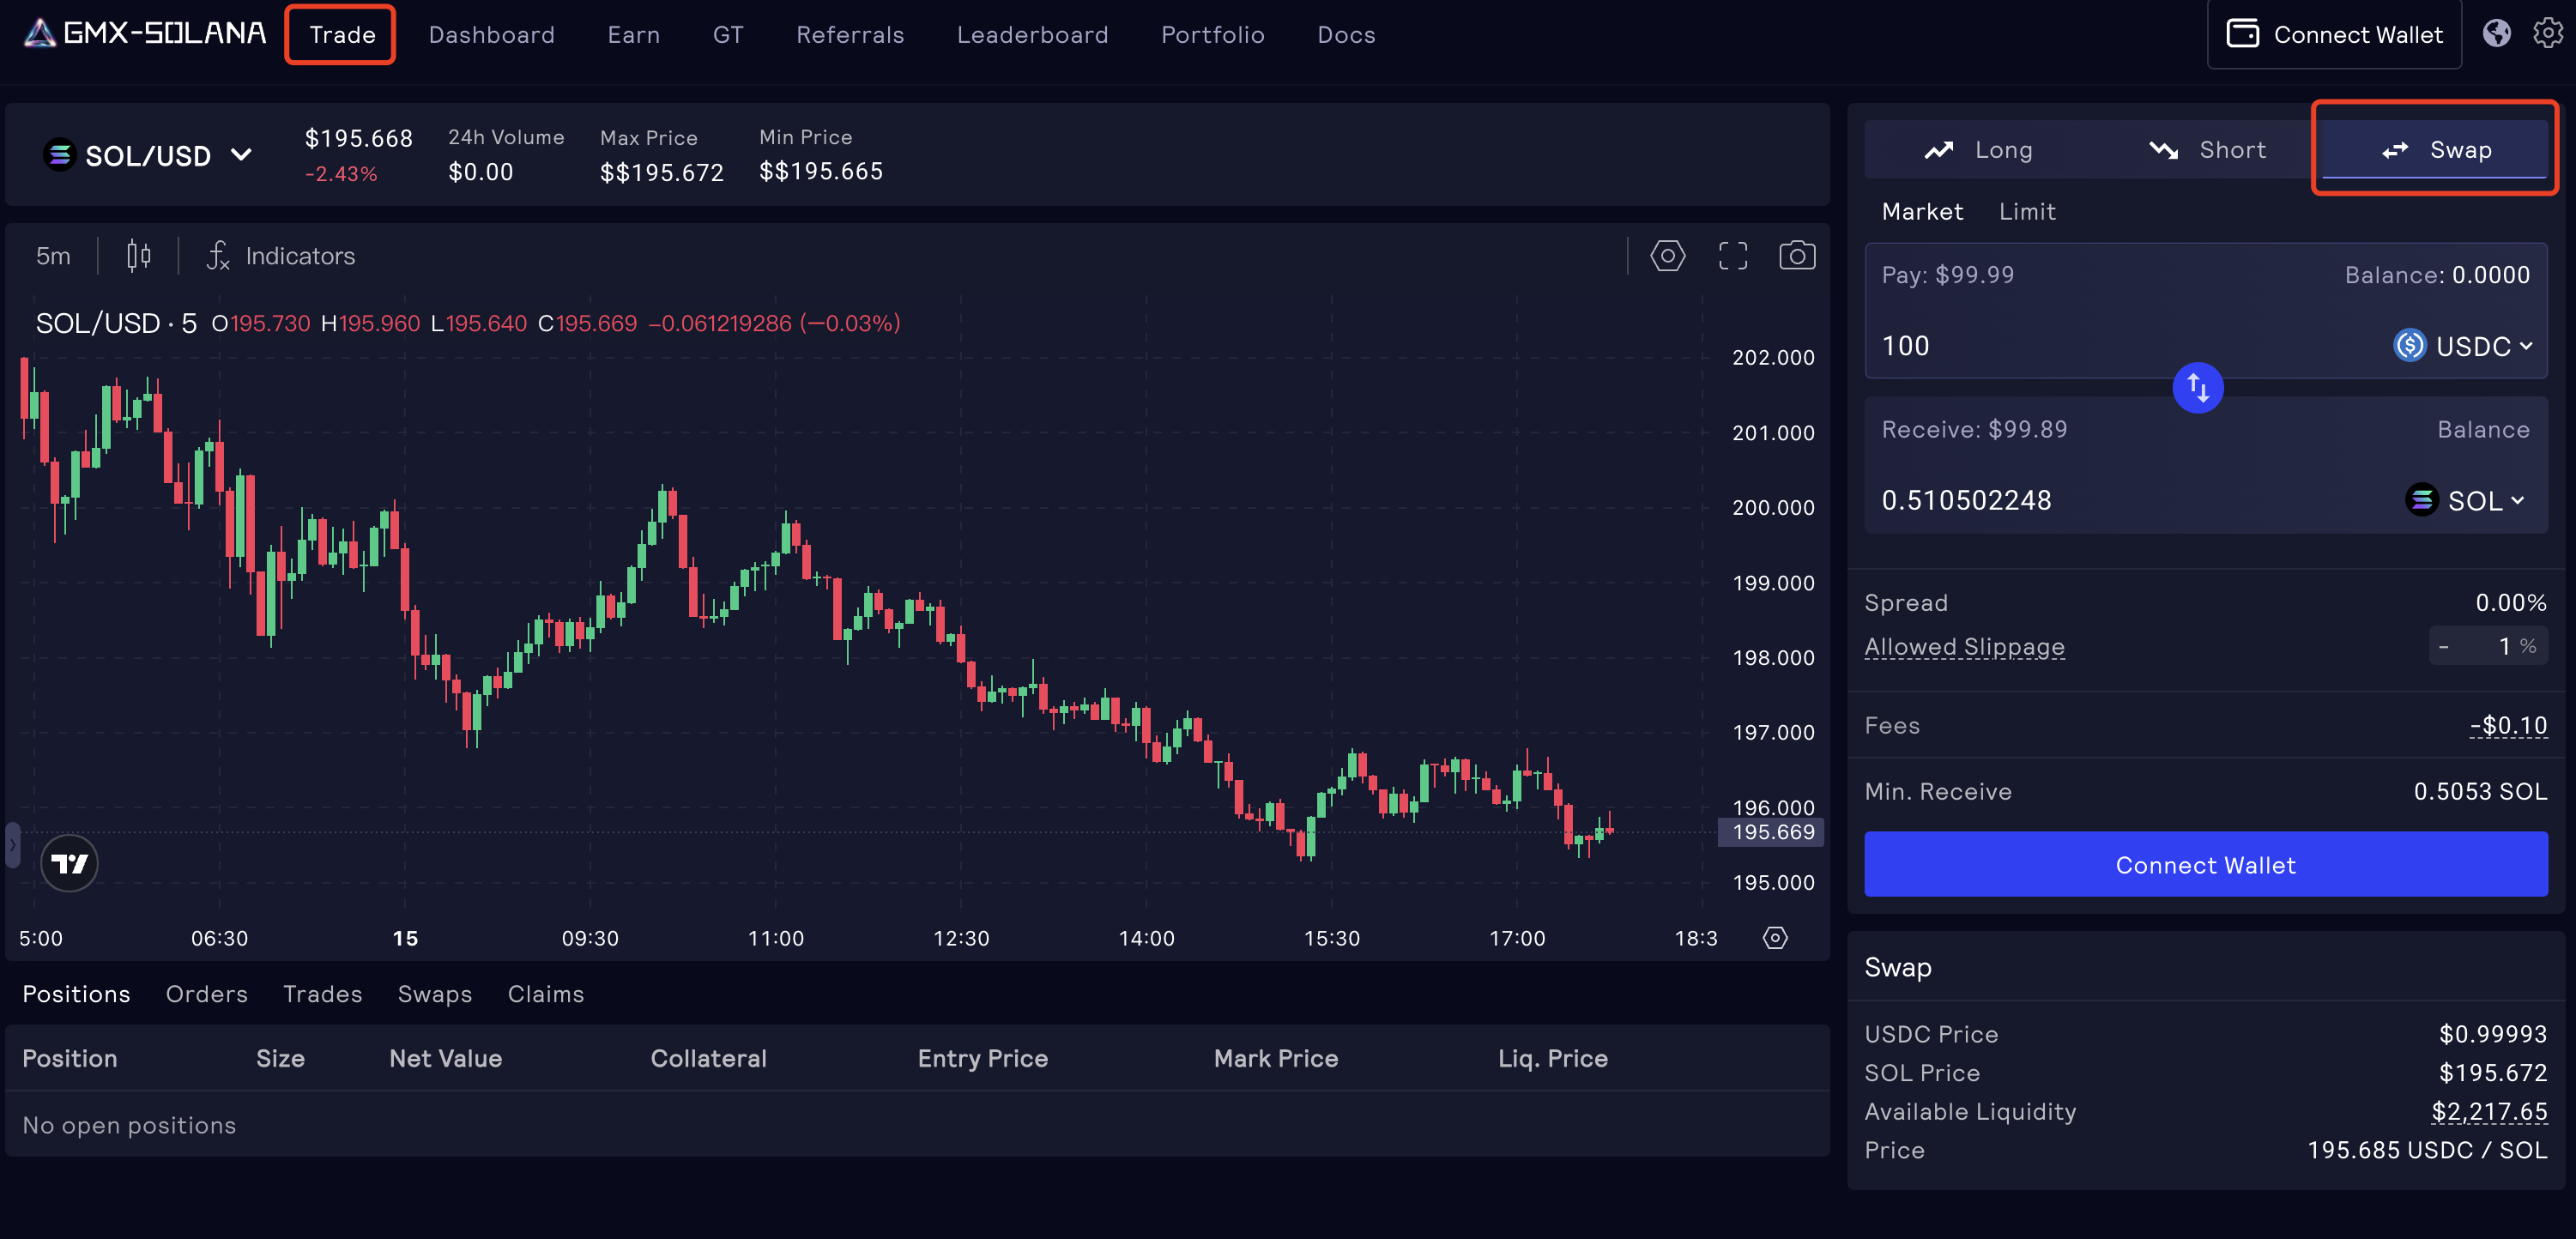Click the Connect Wallet button in the swap panel
The height and width of the screenshot is (1239, 2576).
(x=2205, y=864)
